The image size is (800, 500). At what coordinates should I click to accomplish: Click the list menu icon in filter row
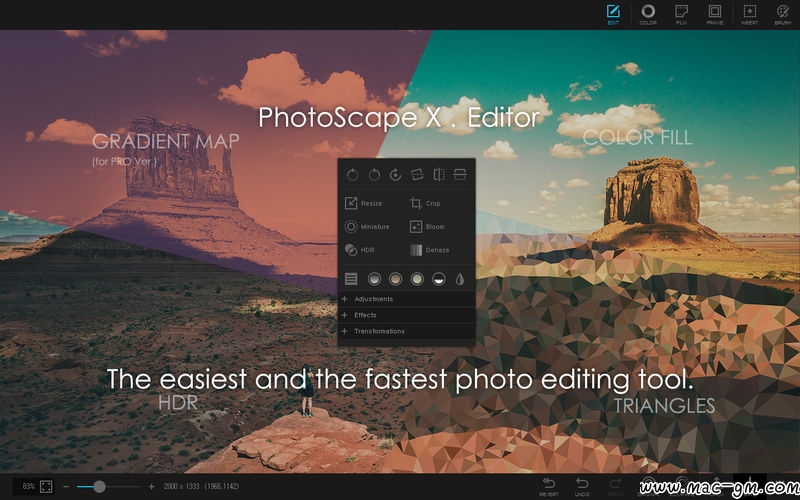click(x=351, y=279)
